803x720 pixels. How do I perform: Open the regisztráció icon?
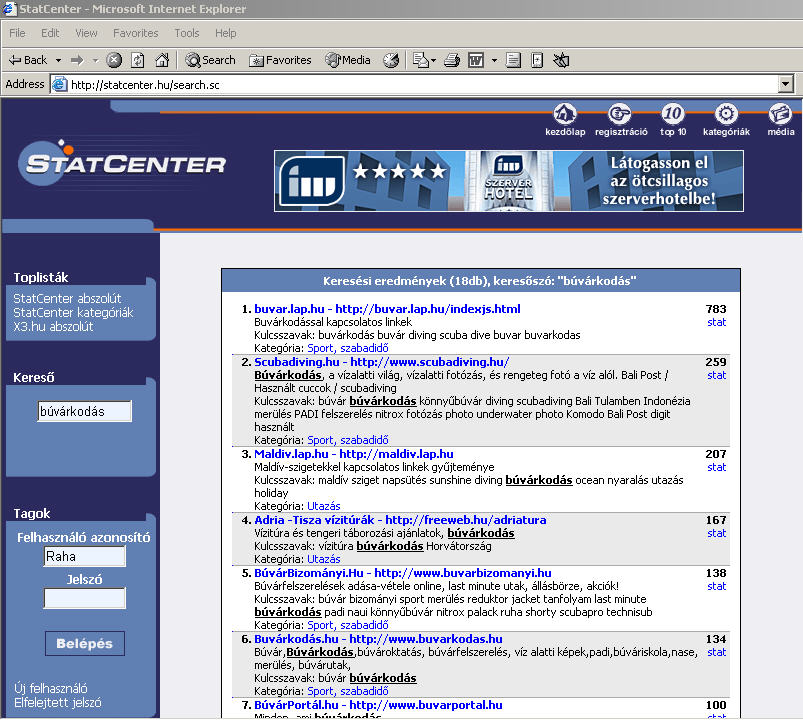621,120
